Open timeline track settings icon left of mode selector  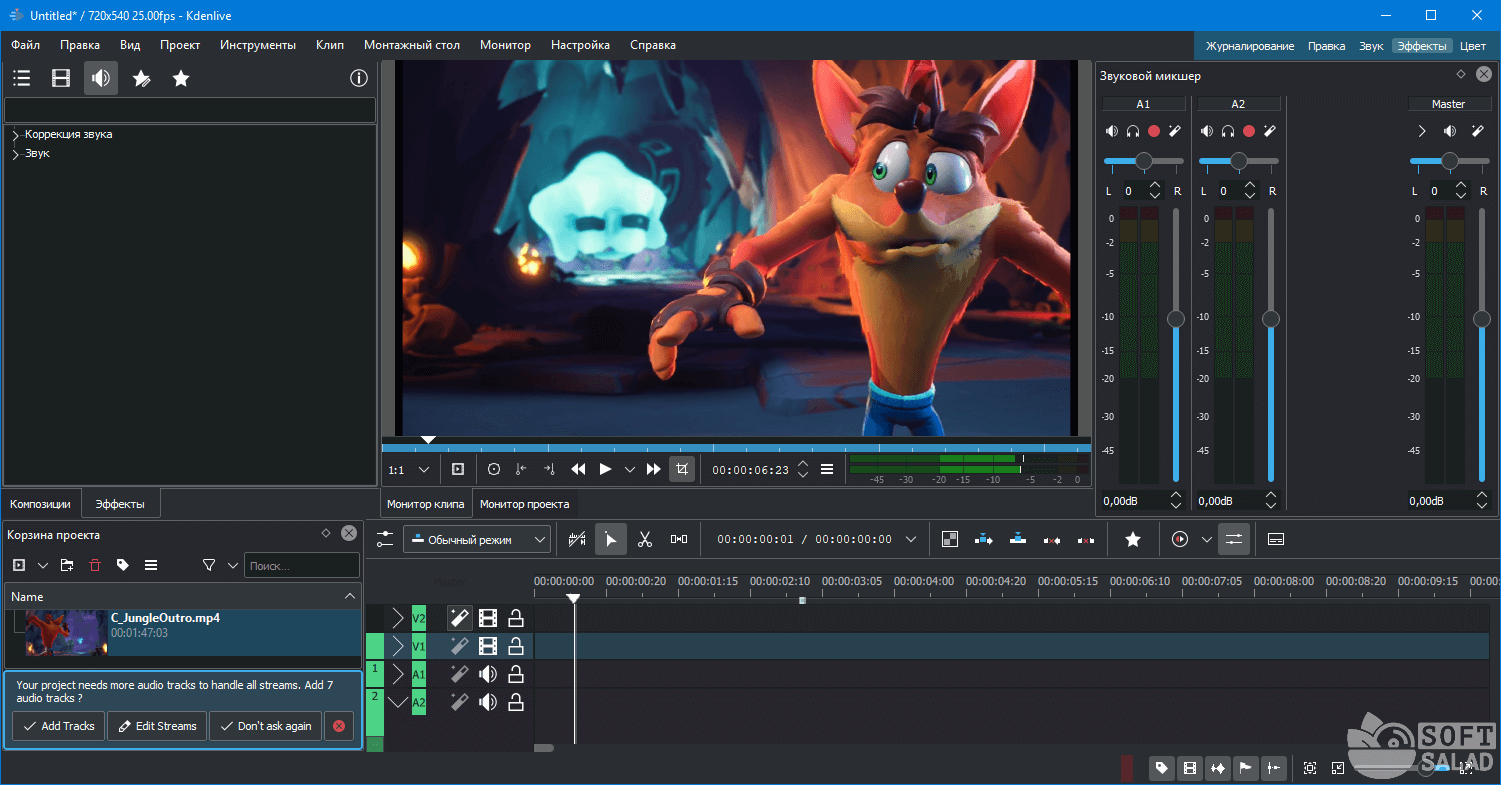click(385, 539)
